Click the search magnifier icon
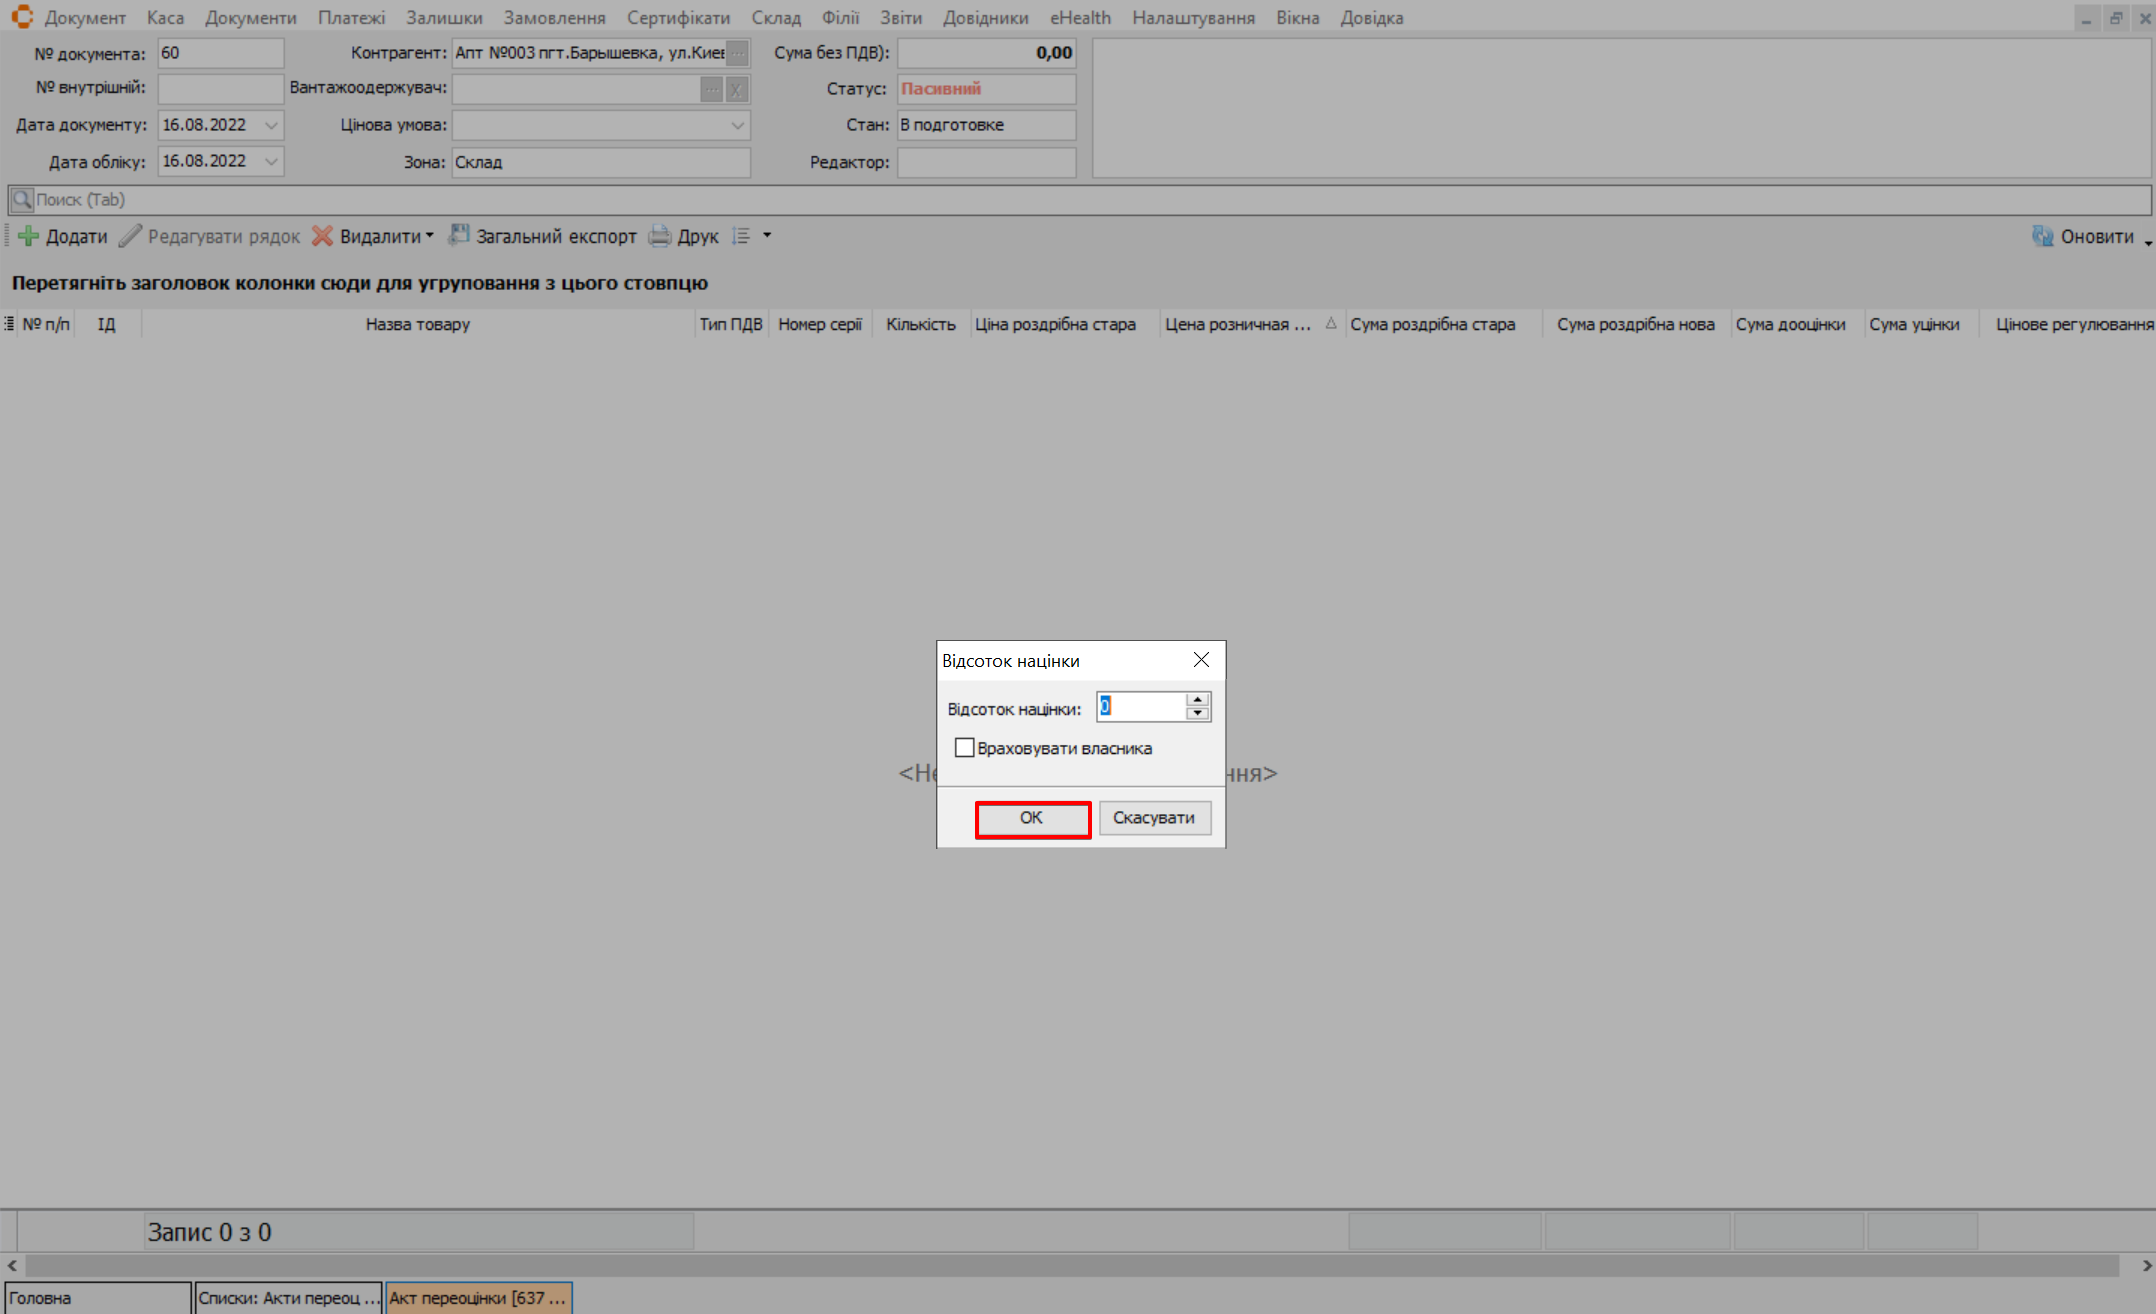This screenshot has width=2156, height=1314. 21,199
